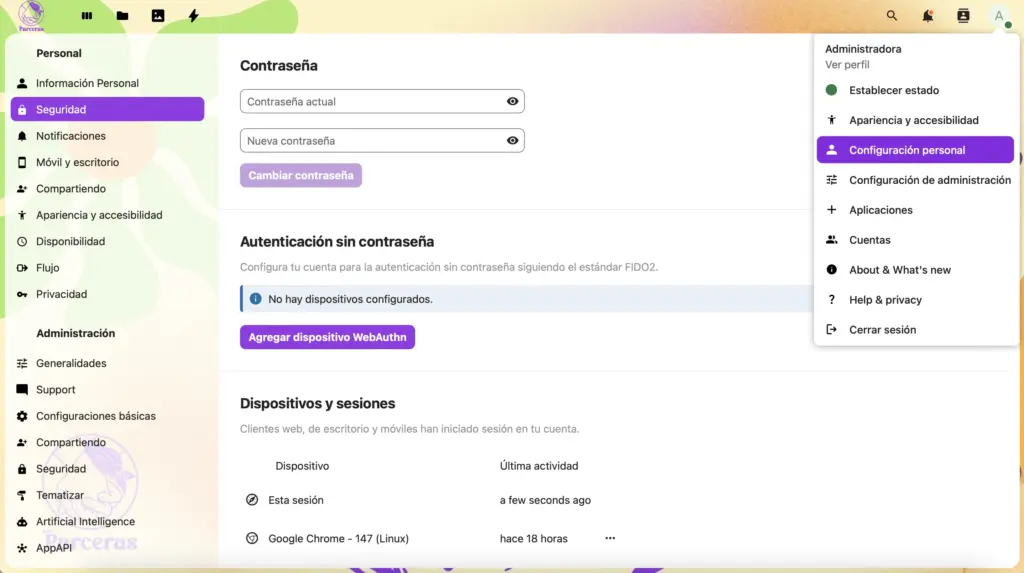
Task: Select Establecer estado in user menu
Action: 894,90
